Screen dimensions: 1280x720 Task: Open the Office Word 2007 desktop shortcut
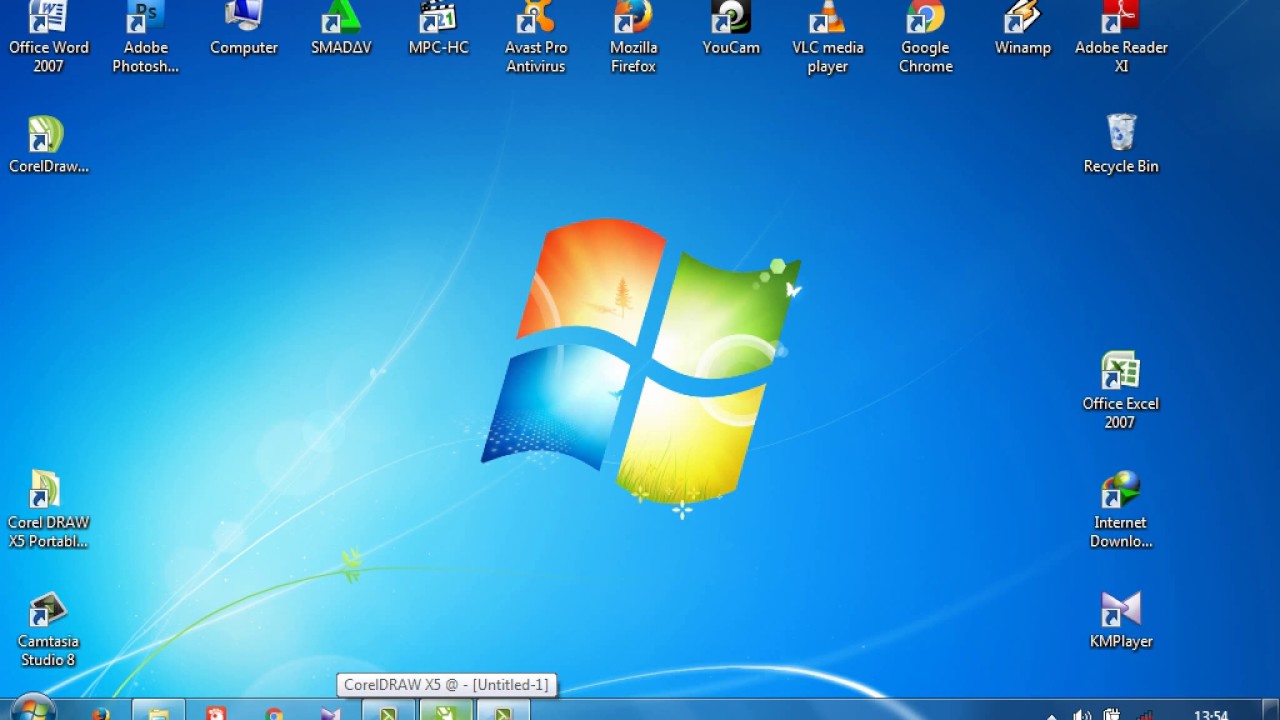pyautogui.click(x=48, y=38)
